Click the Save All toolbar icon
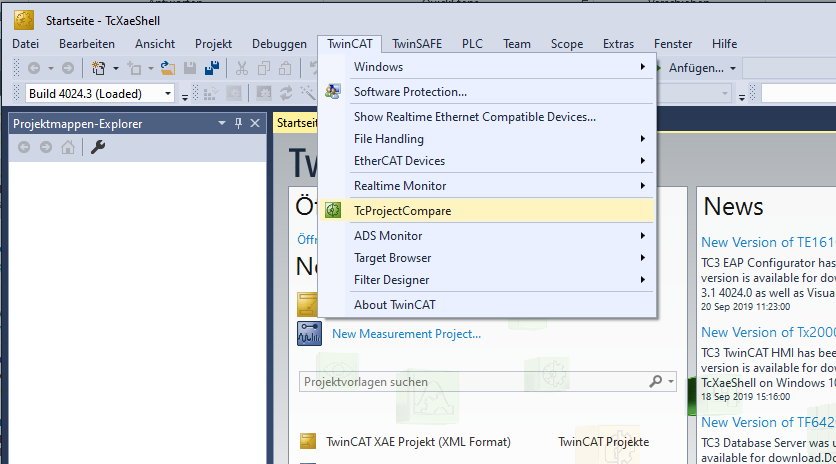The width and height of the screenshot is (836, 464). point(212,68)
